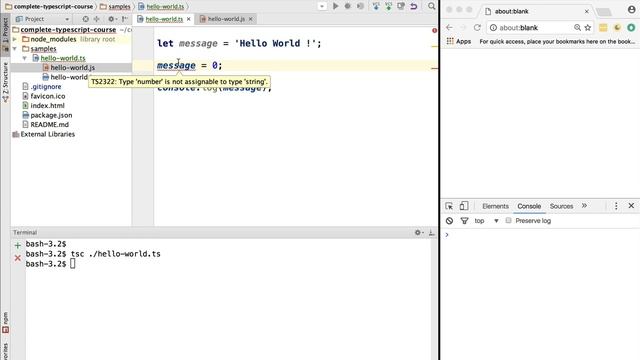Open Project panel settings gear
The image size is (640, 360).
tap(111, 19)
